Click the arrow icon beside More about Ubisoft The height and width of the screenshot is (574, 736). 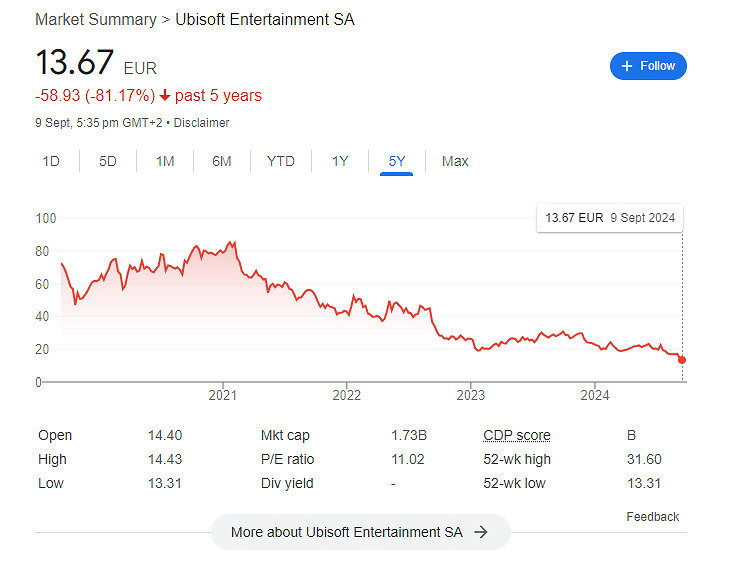point(481,532)
